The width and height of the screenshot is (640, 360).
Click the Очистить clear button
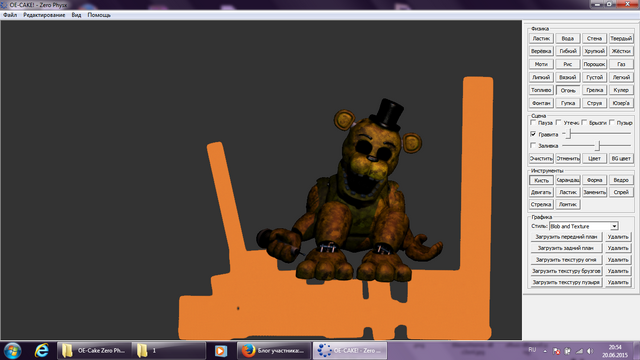click(x=541, y=158)
